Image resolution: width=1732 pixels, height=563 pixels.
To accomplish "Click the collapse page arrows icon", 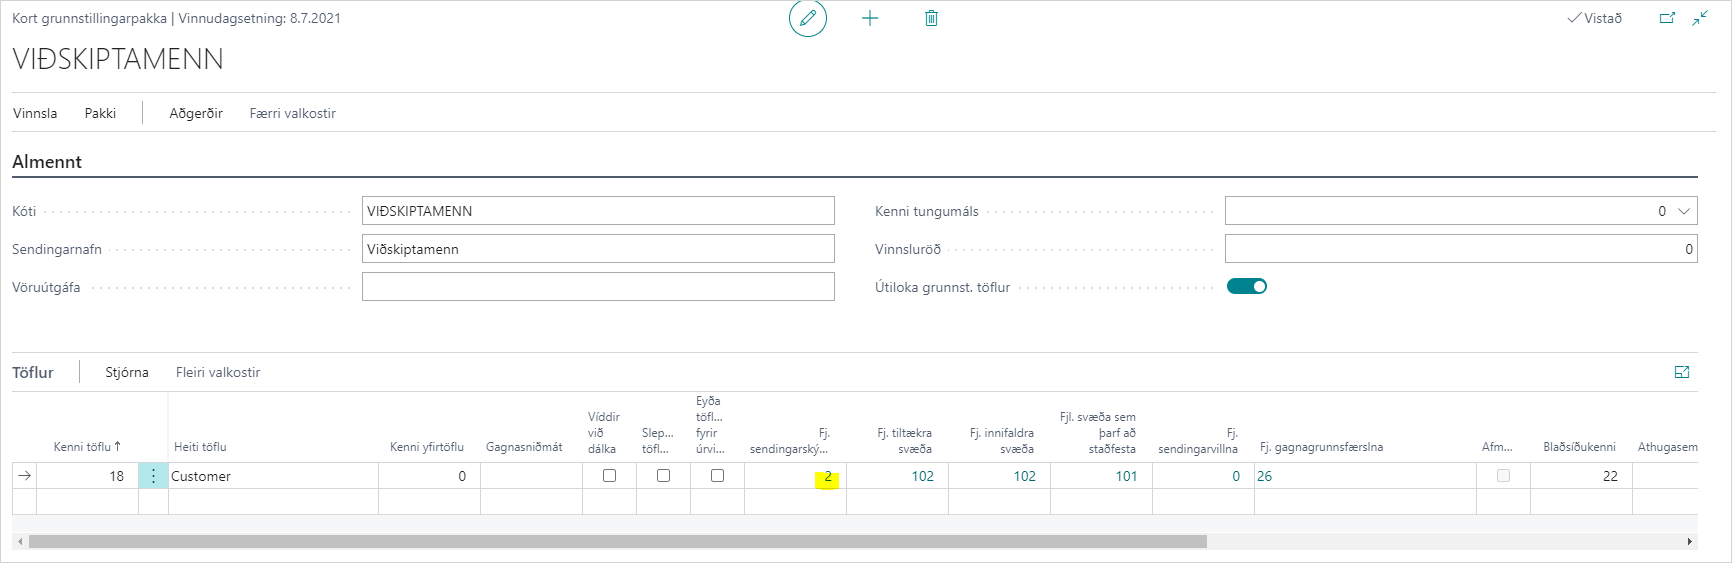I will point(1700,18).
